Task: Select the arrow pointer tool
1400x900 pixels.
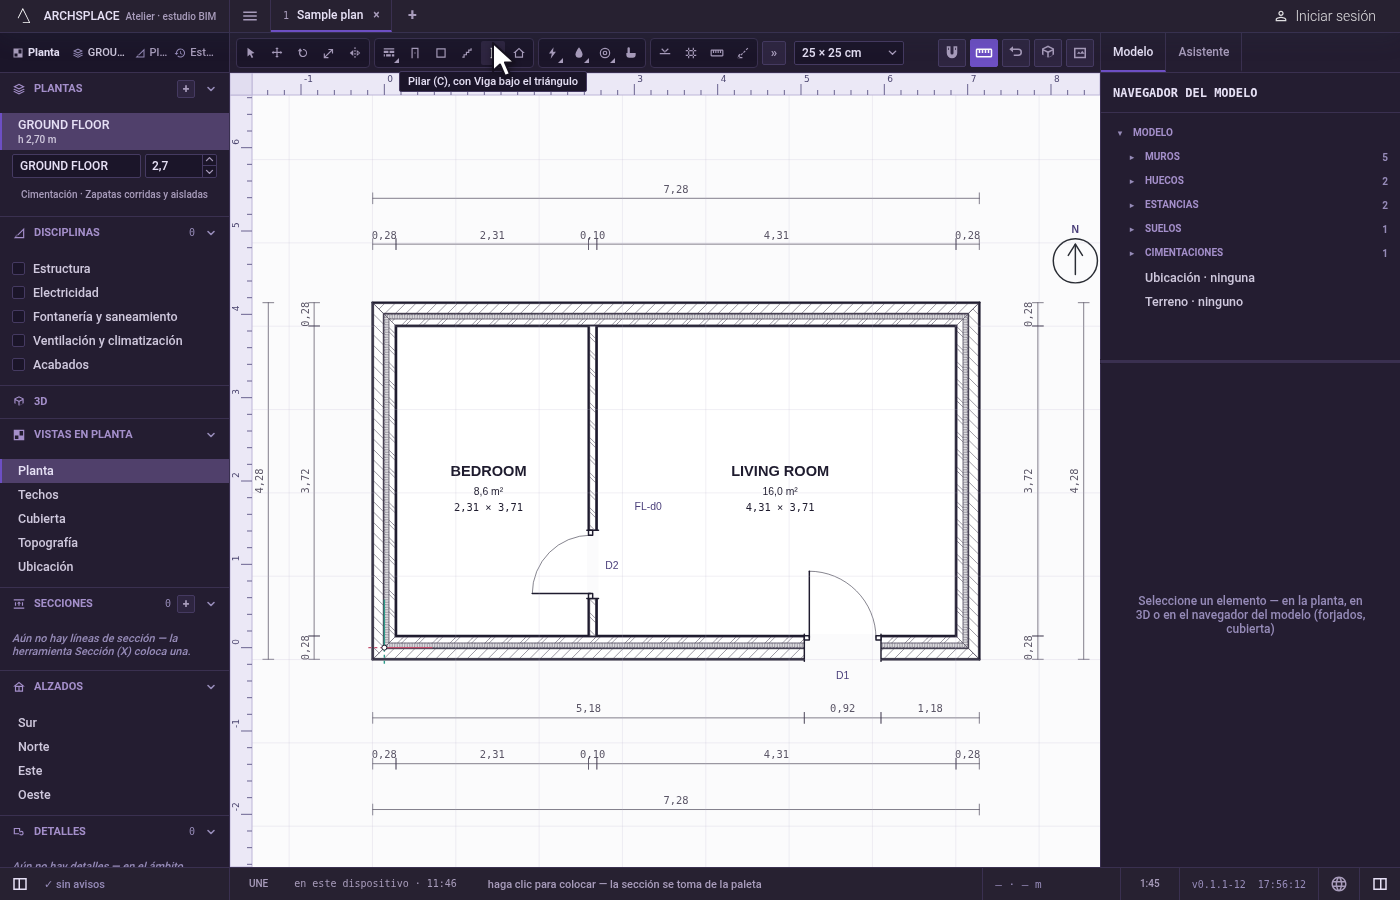Action: (x=251, y=53)
